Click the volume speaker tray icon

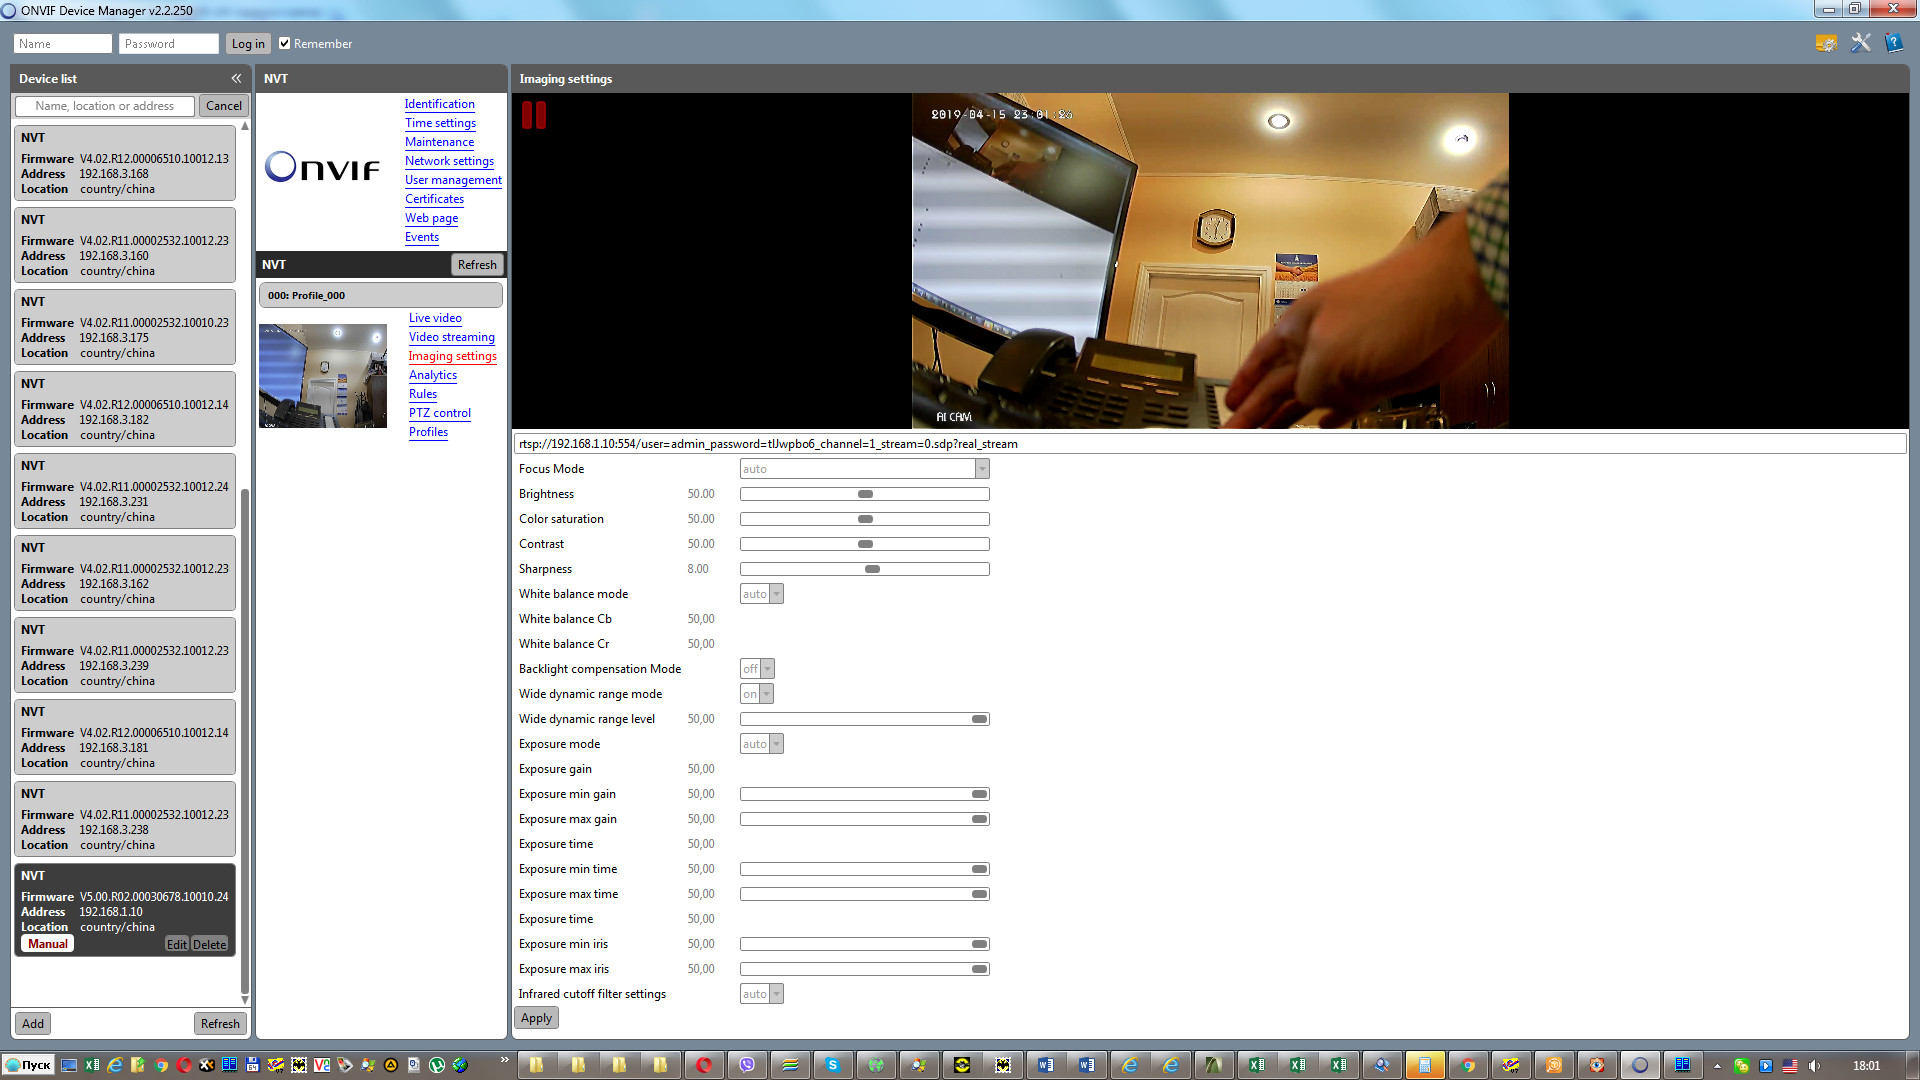coord(1815,1065)
